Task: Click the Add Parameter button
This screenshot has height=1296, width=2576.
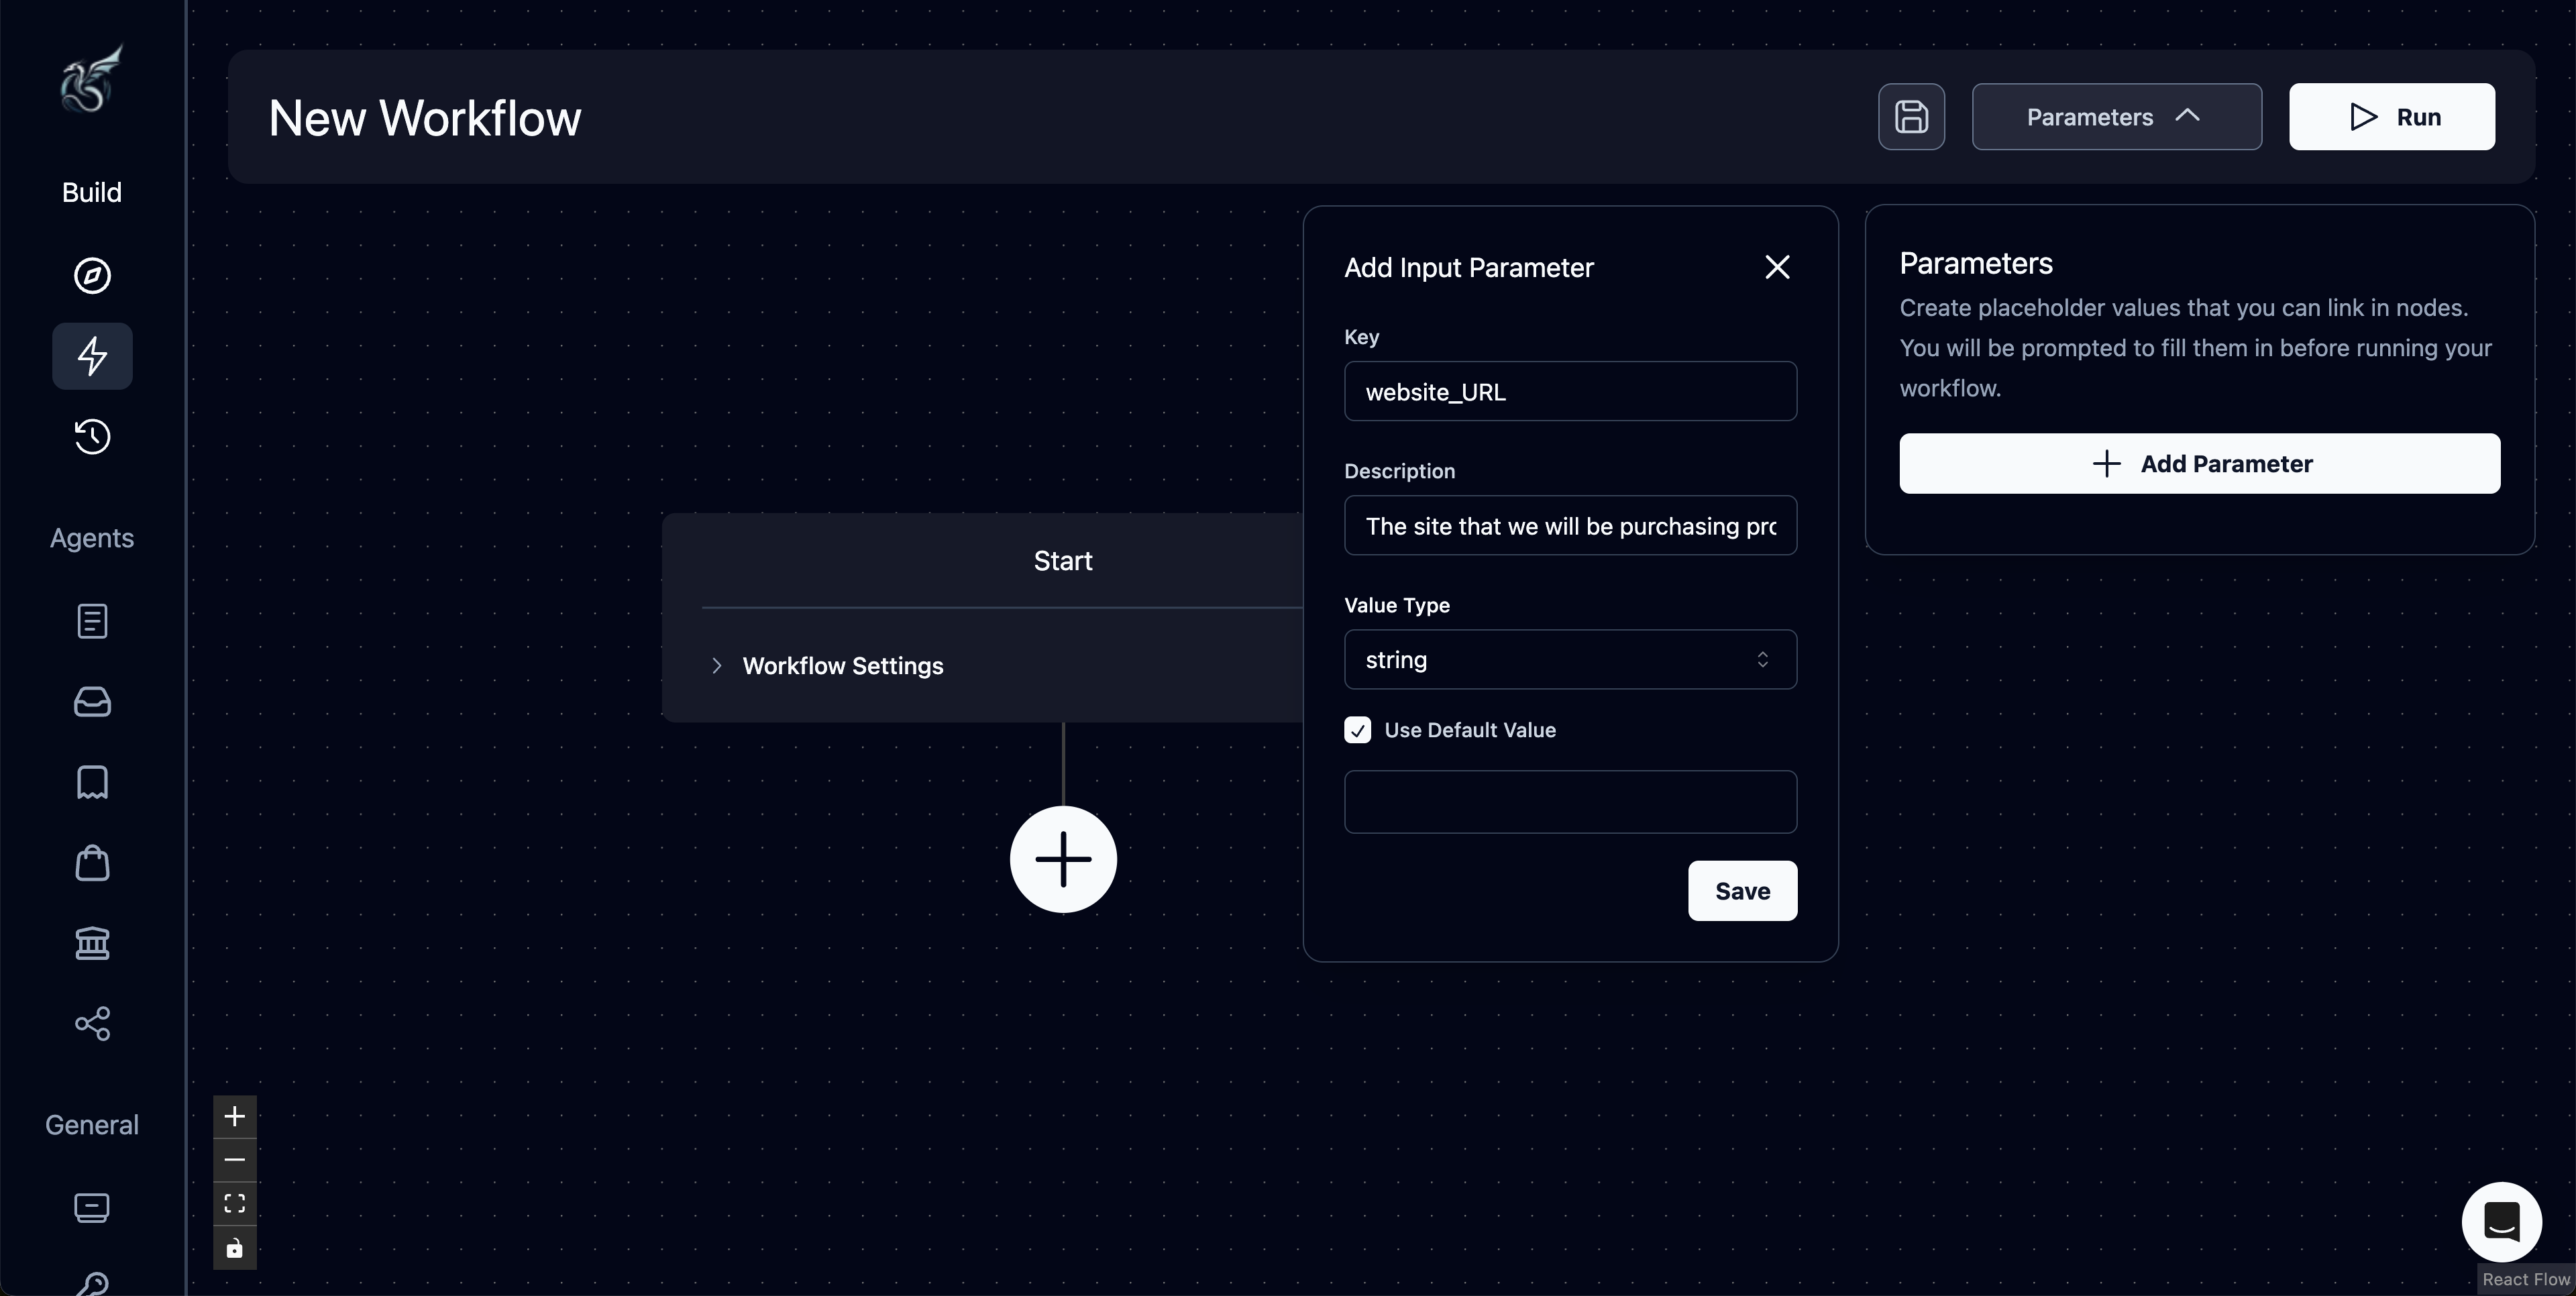Action: [x=2199, y=462]
